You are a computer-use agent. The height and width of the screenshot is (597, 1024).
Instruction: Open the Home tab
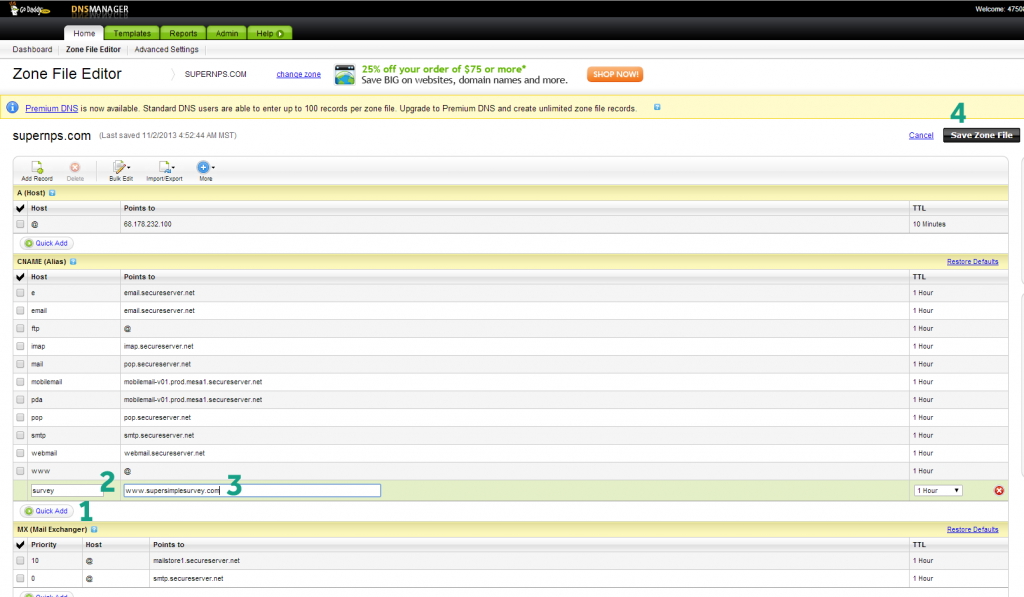point(84,33)
